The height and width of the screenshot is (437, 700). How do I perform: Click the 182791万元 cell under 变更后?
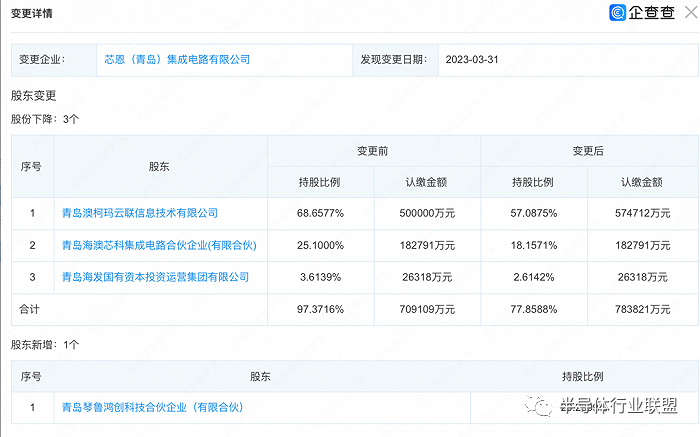pyautogui.click(x=643, y=246)
